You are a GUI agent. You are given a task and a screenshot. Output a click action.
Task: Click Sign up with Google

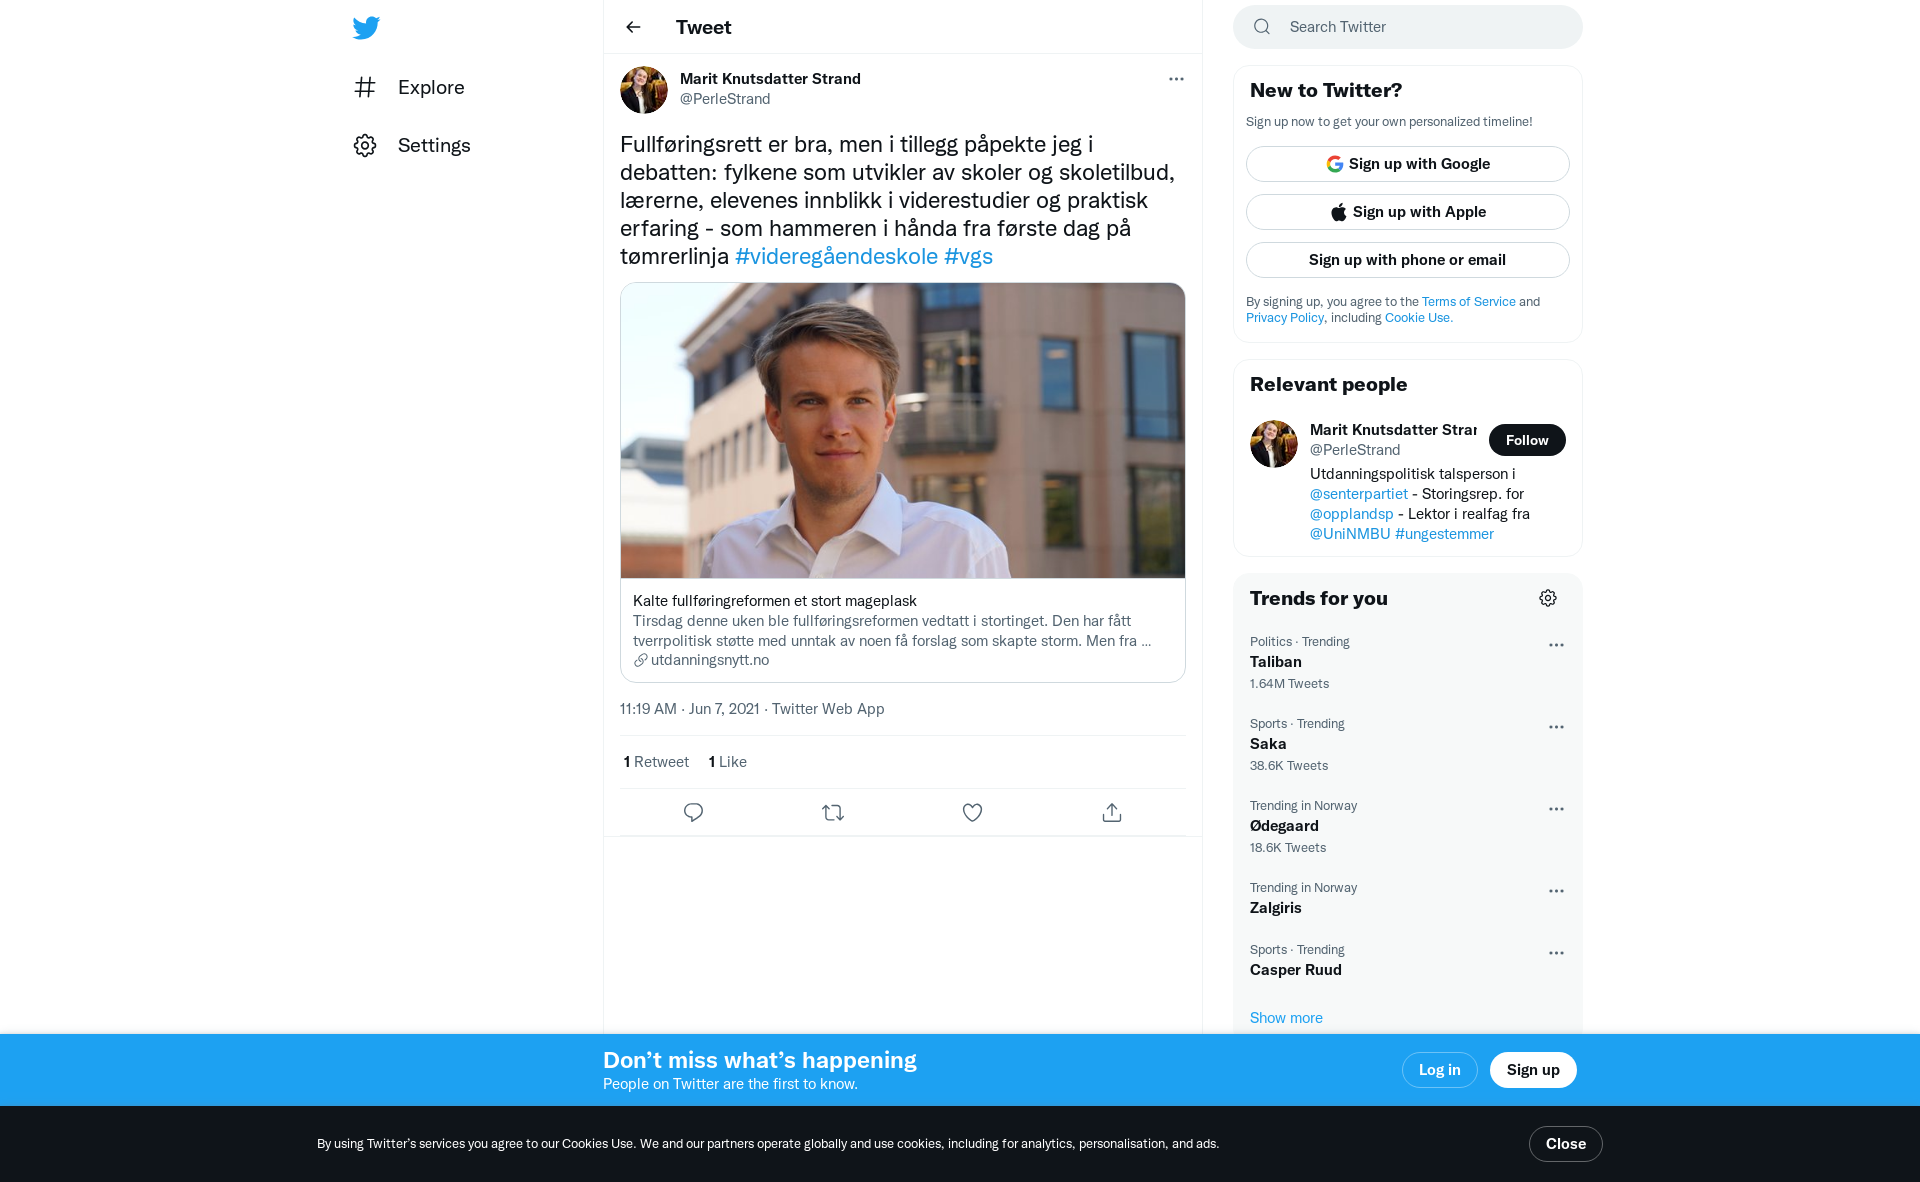1407,164
